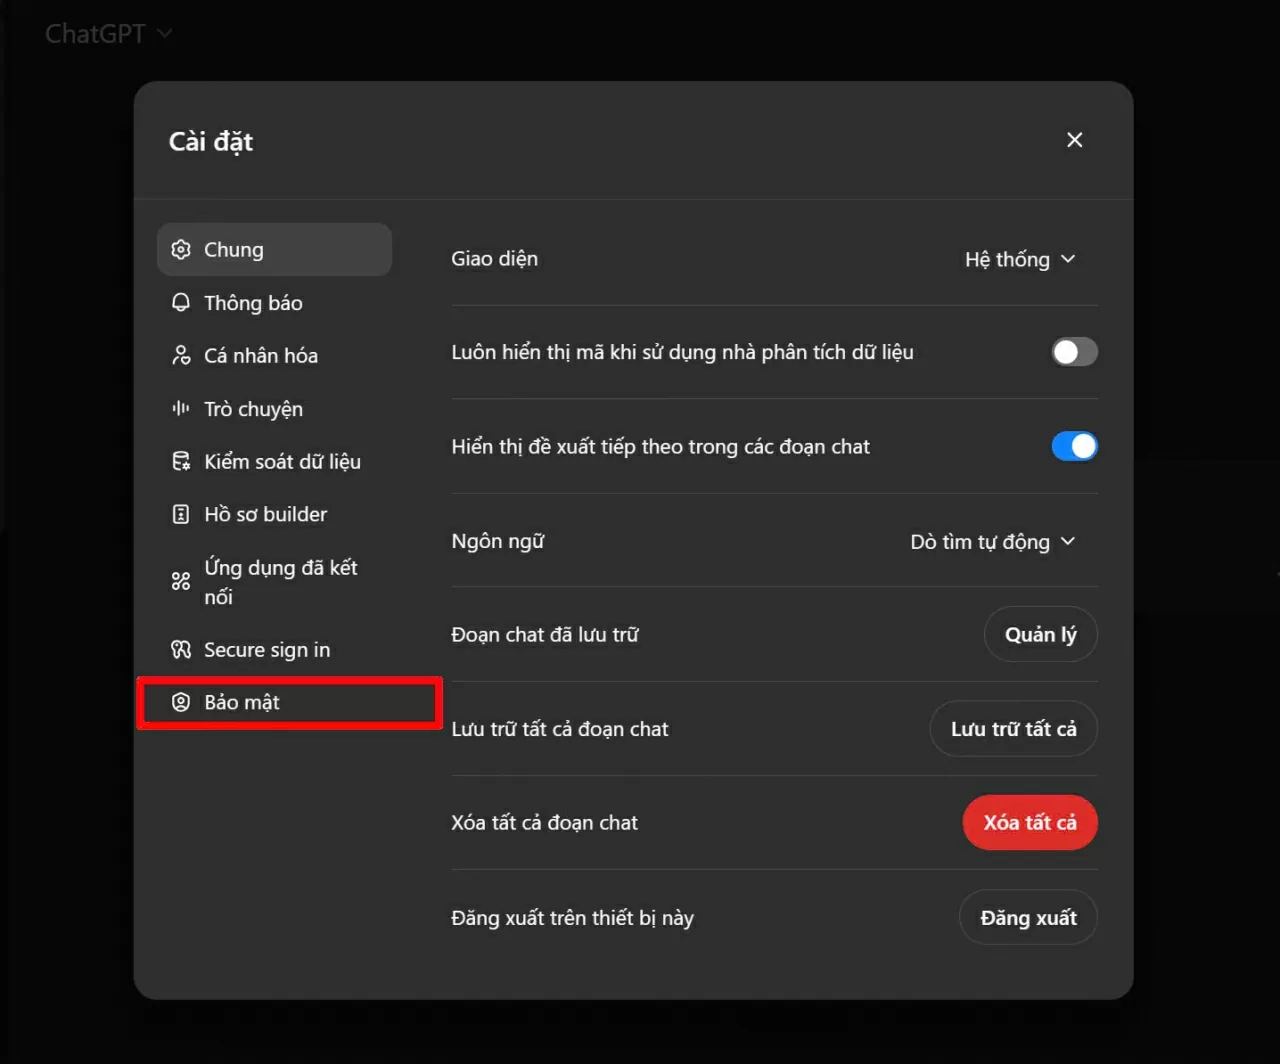Open the Kiểm soát dữ liệu tab

282,461
